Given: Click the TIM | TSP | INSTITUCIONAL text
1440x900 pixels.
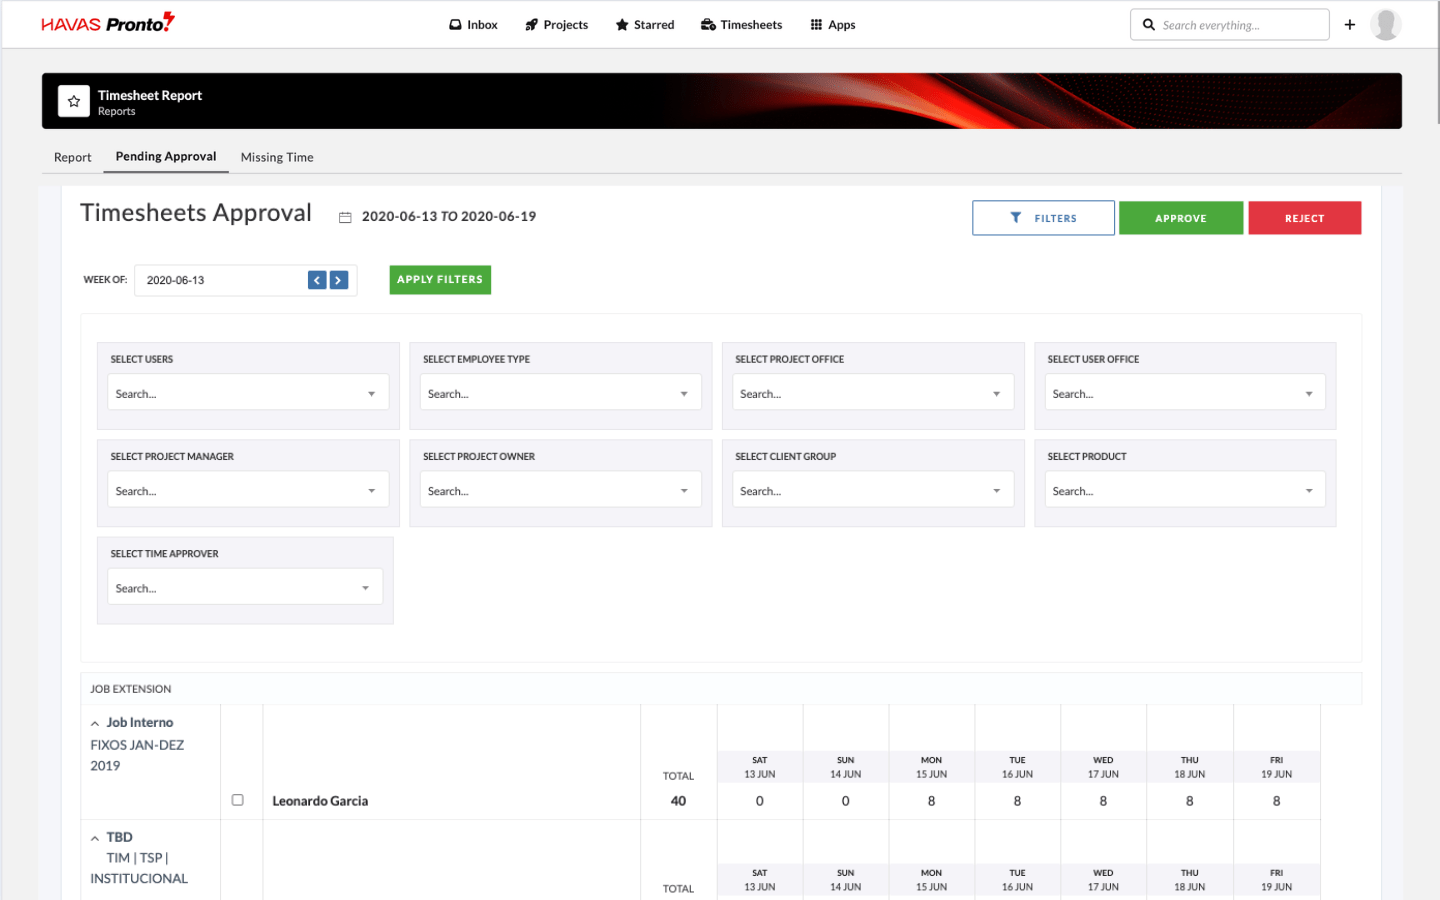Looking at the screenshot, I should click(139, 868).
